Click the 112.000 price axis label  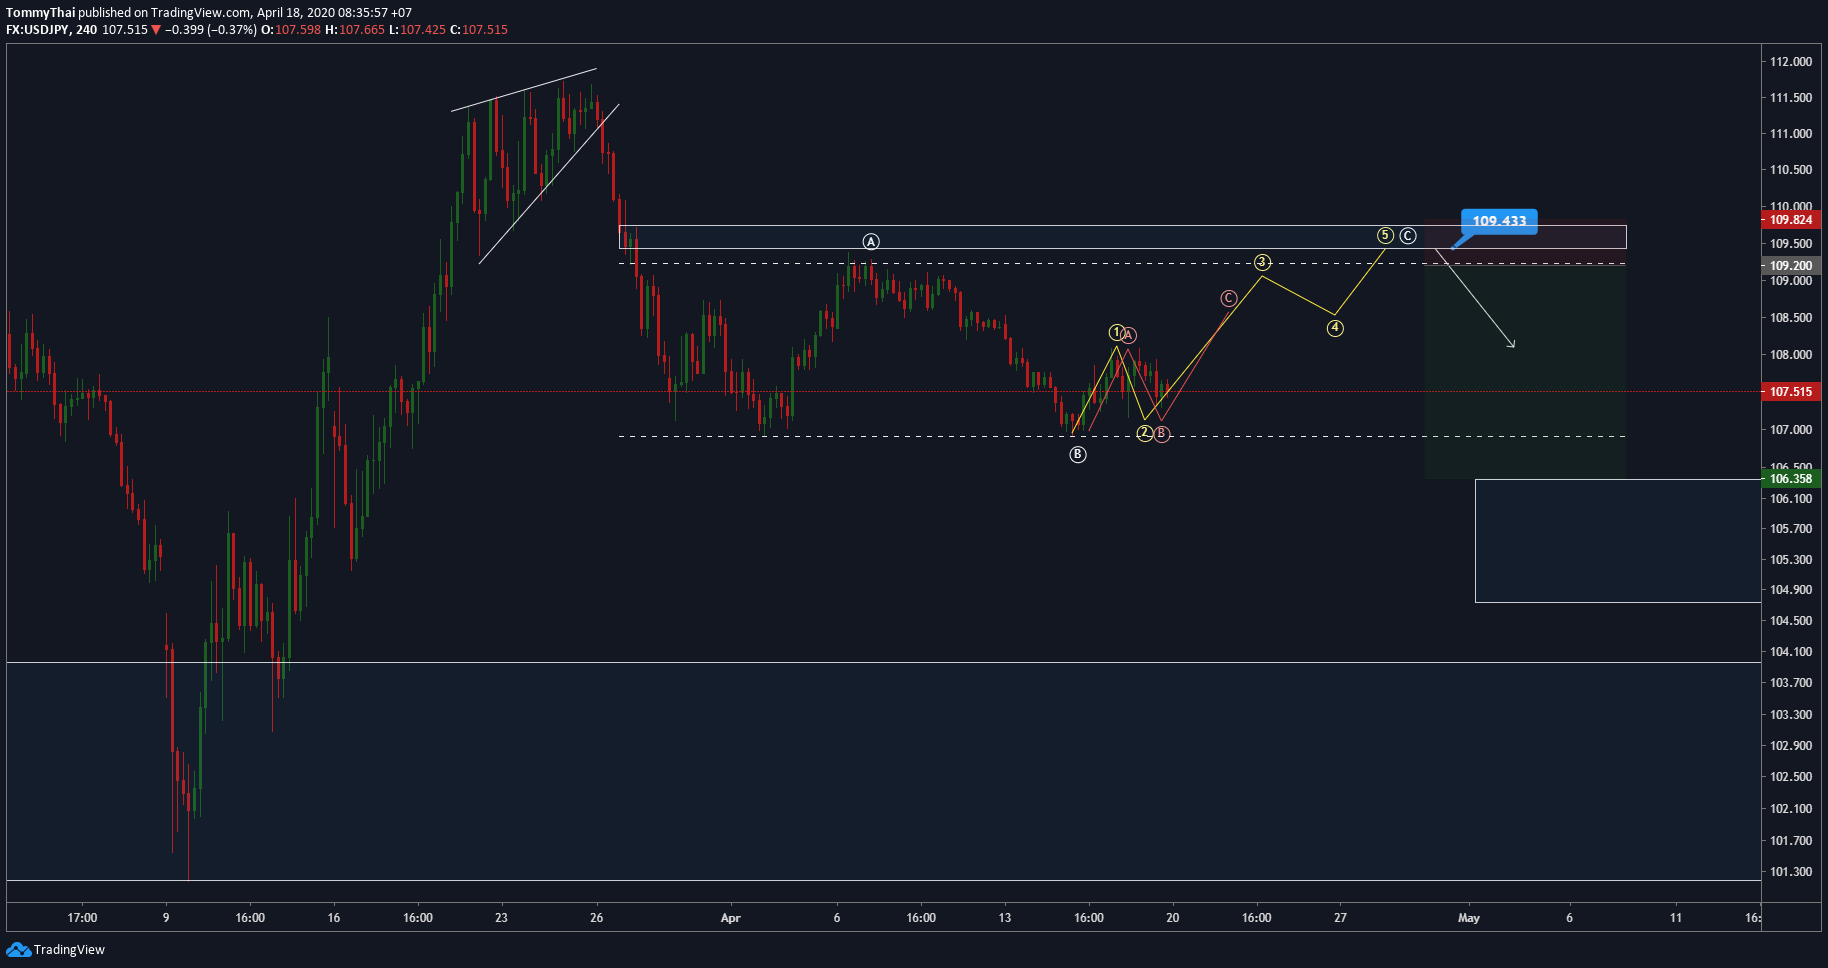click(x=1791, y=62)
